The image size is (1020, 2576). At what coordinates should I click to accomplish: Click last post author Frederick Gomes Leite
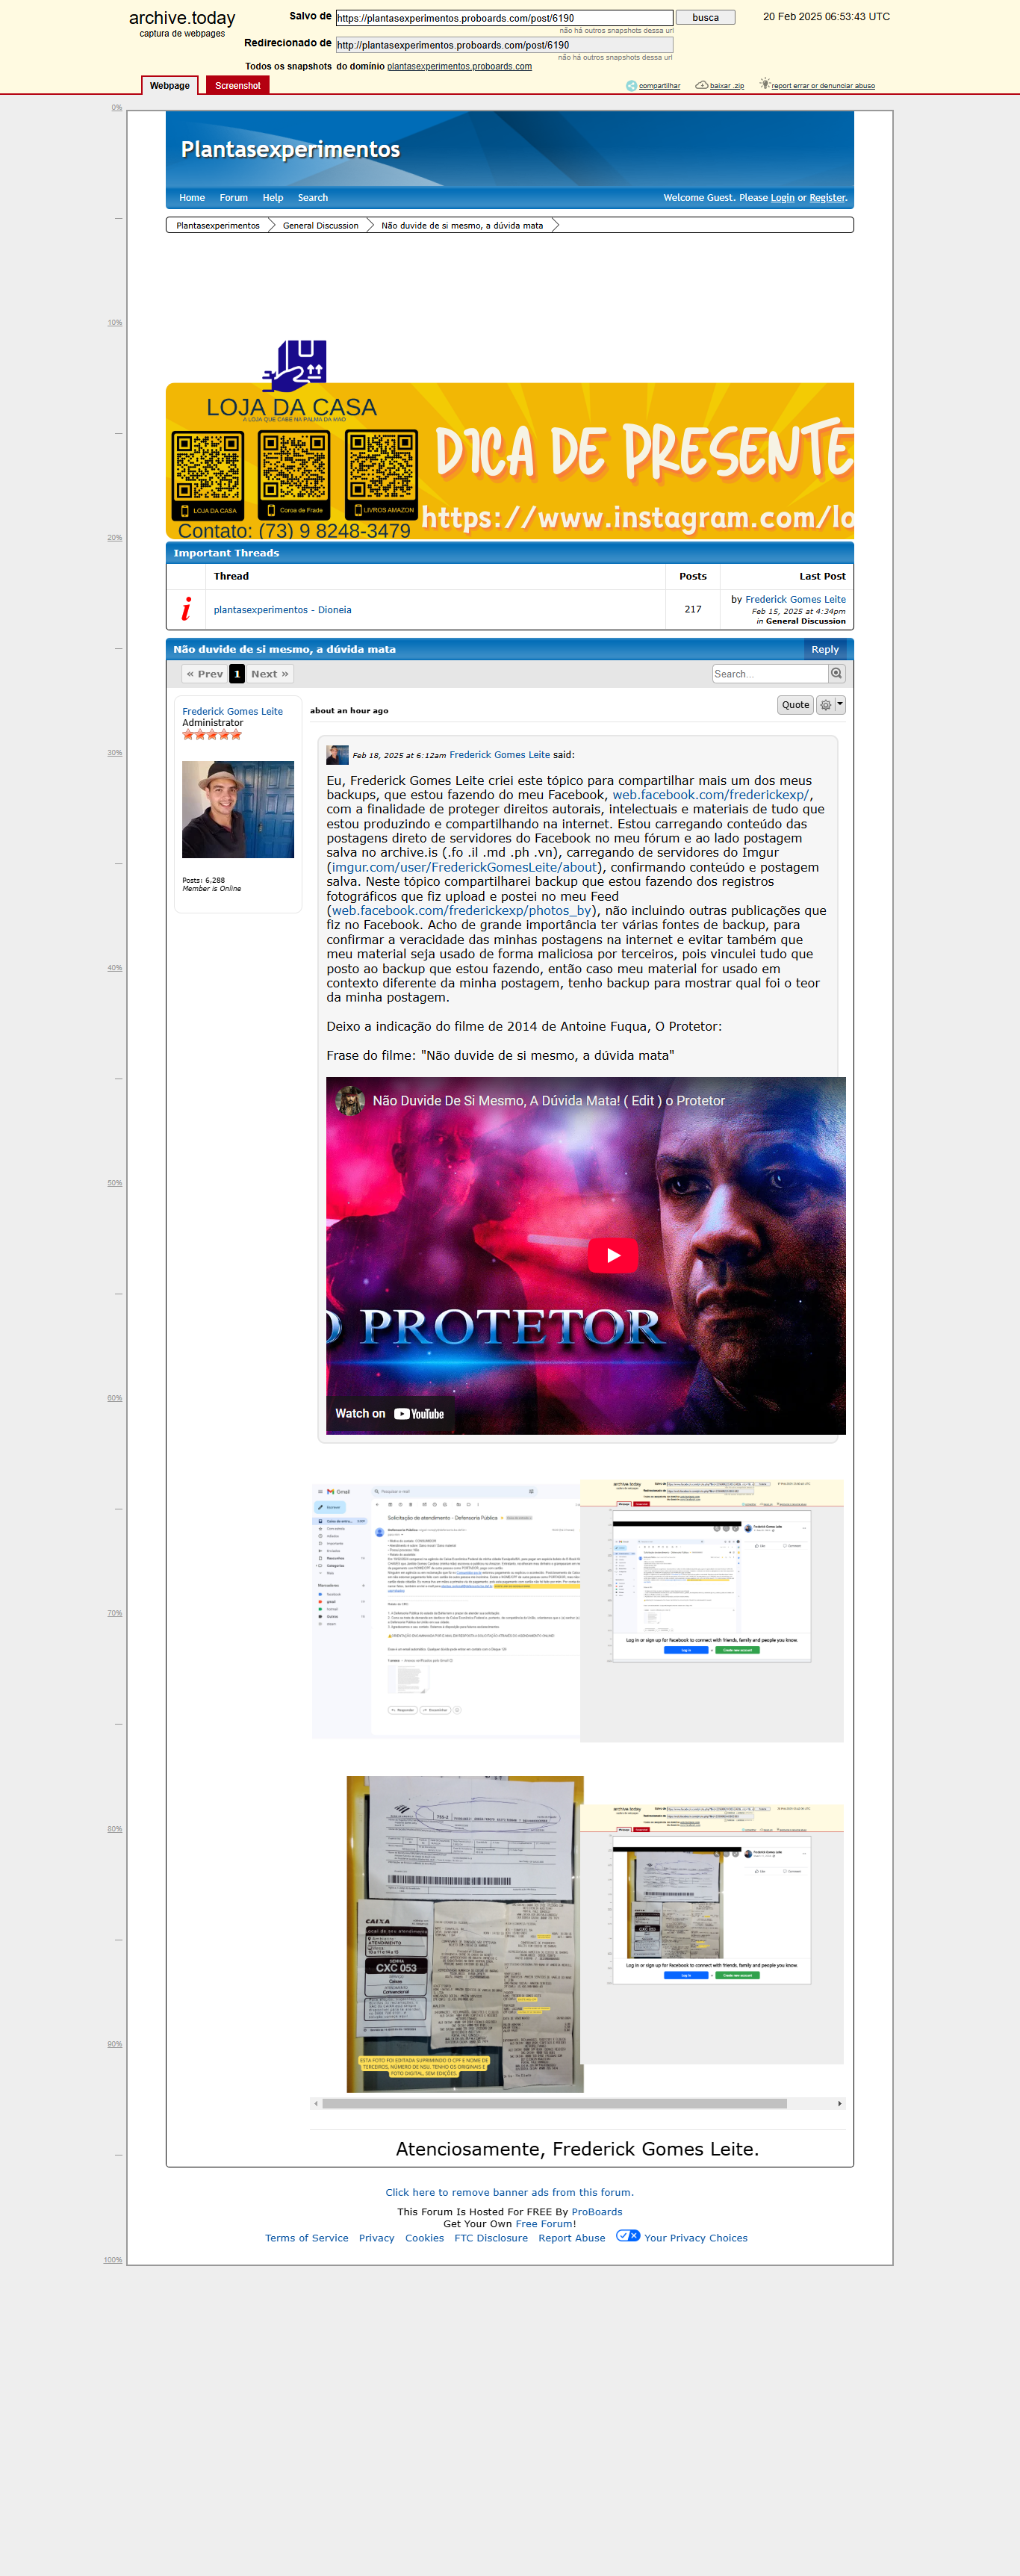795,599
